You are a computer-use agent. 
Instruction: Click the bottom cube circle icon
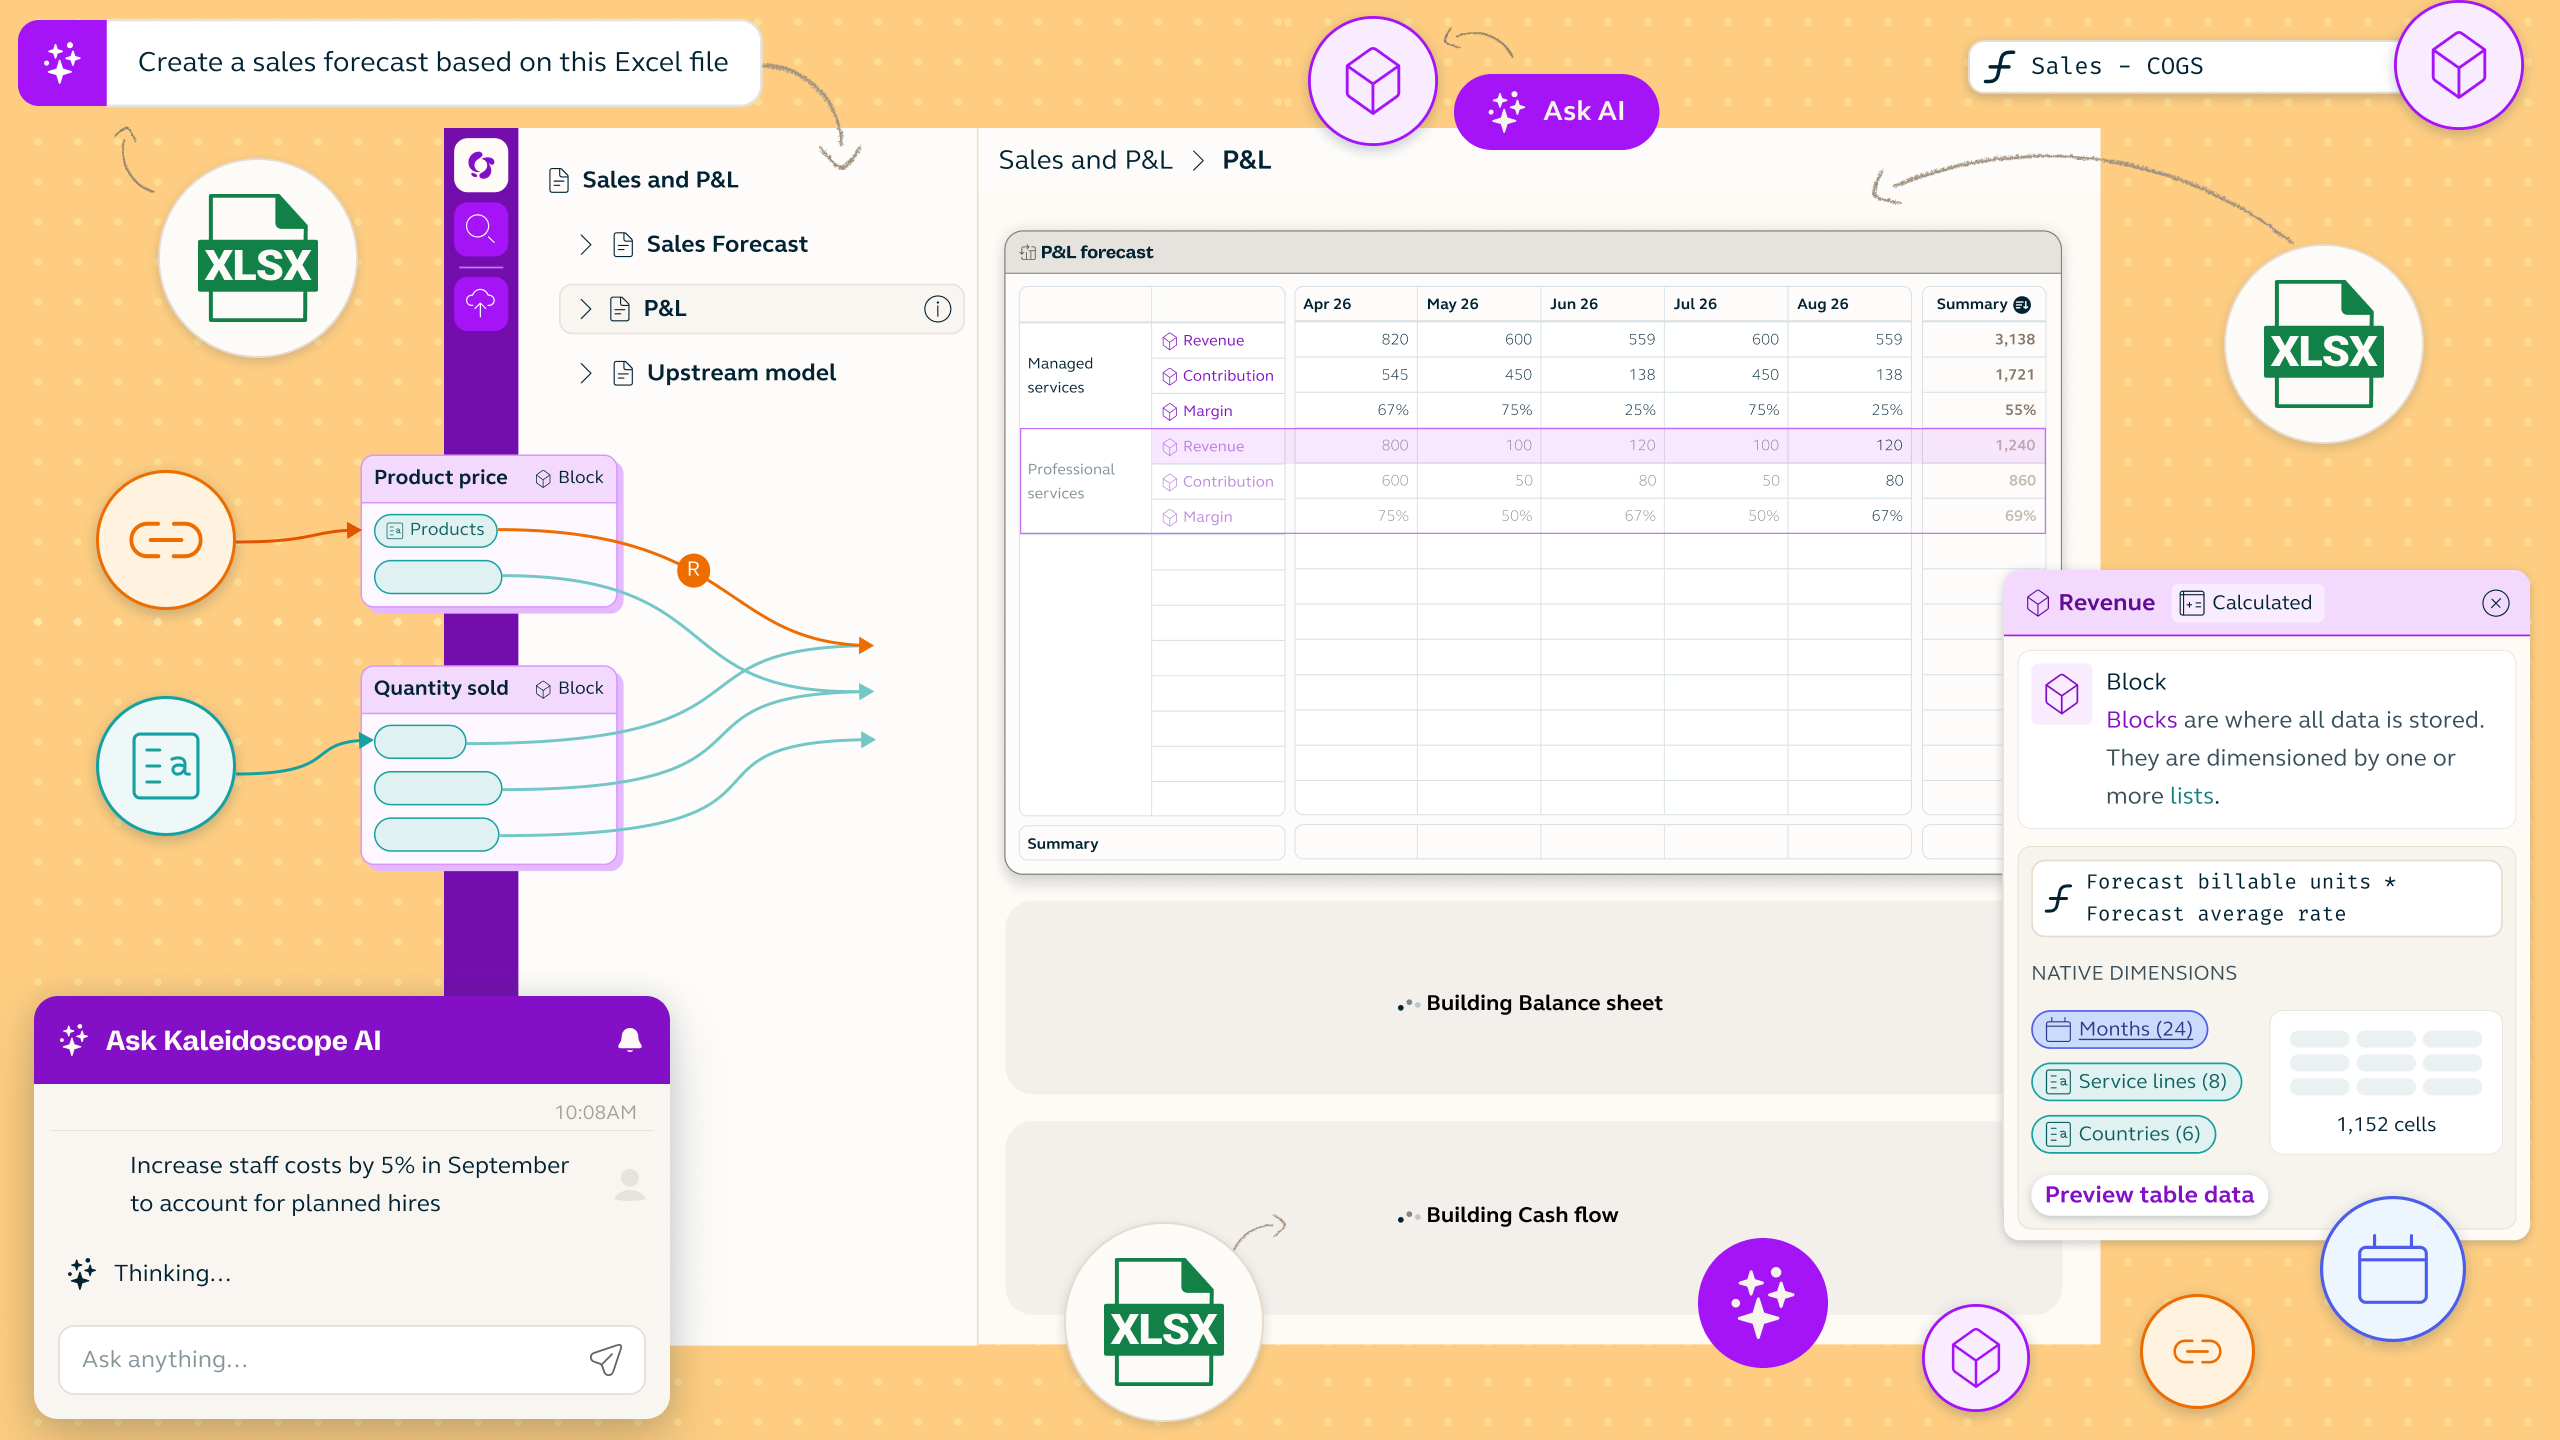tap(1975, 1358)
